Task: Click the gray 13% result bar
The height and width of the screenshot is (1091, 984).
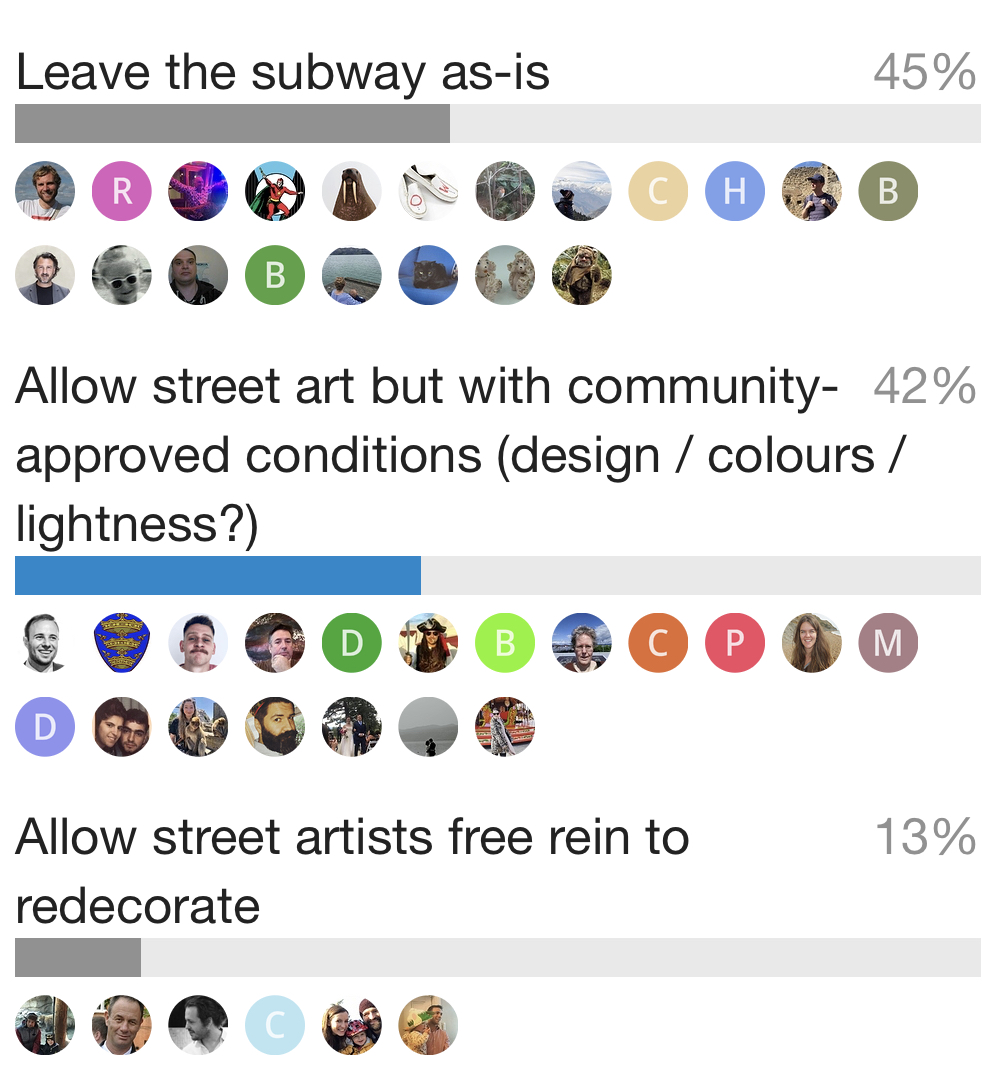Action: 78,957
